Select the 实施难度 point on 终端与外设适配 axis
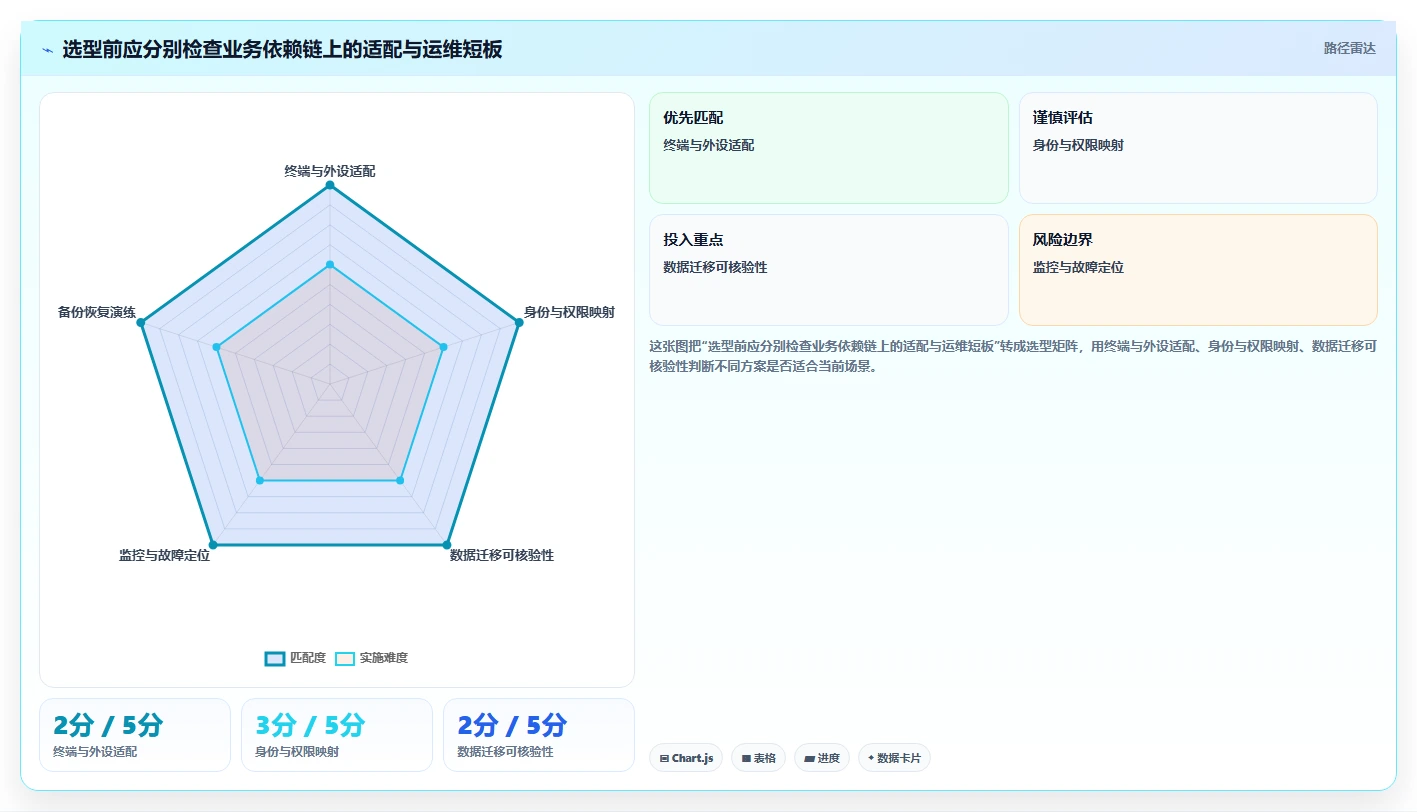1417x812 pixels. (x=330, y=264)
